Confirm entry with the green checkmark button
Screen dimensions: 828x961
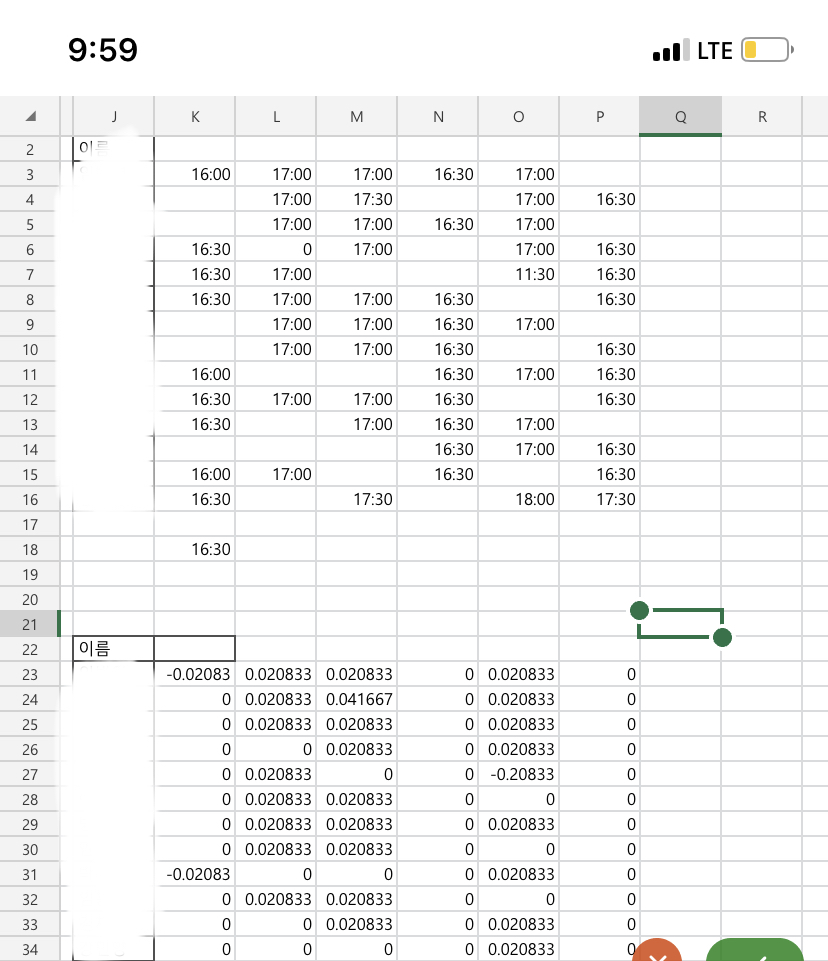click(x=755, y=951)
